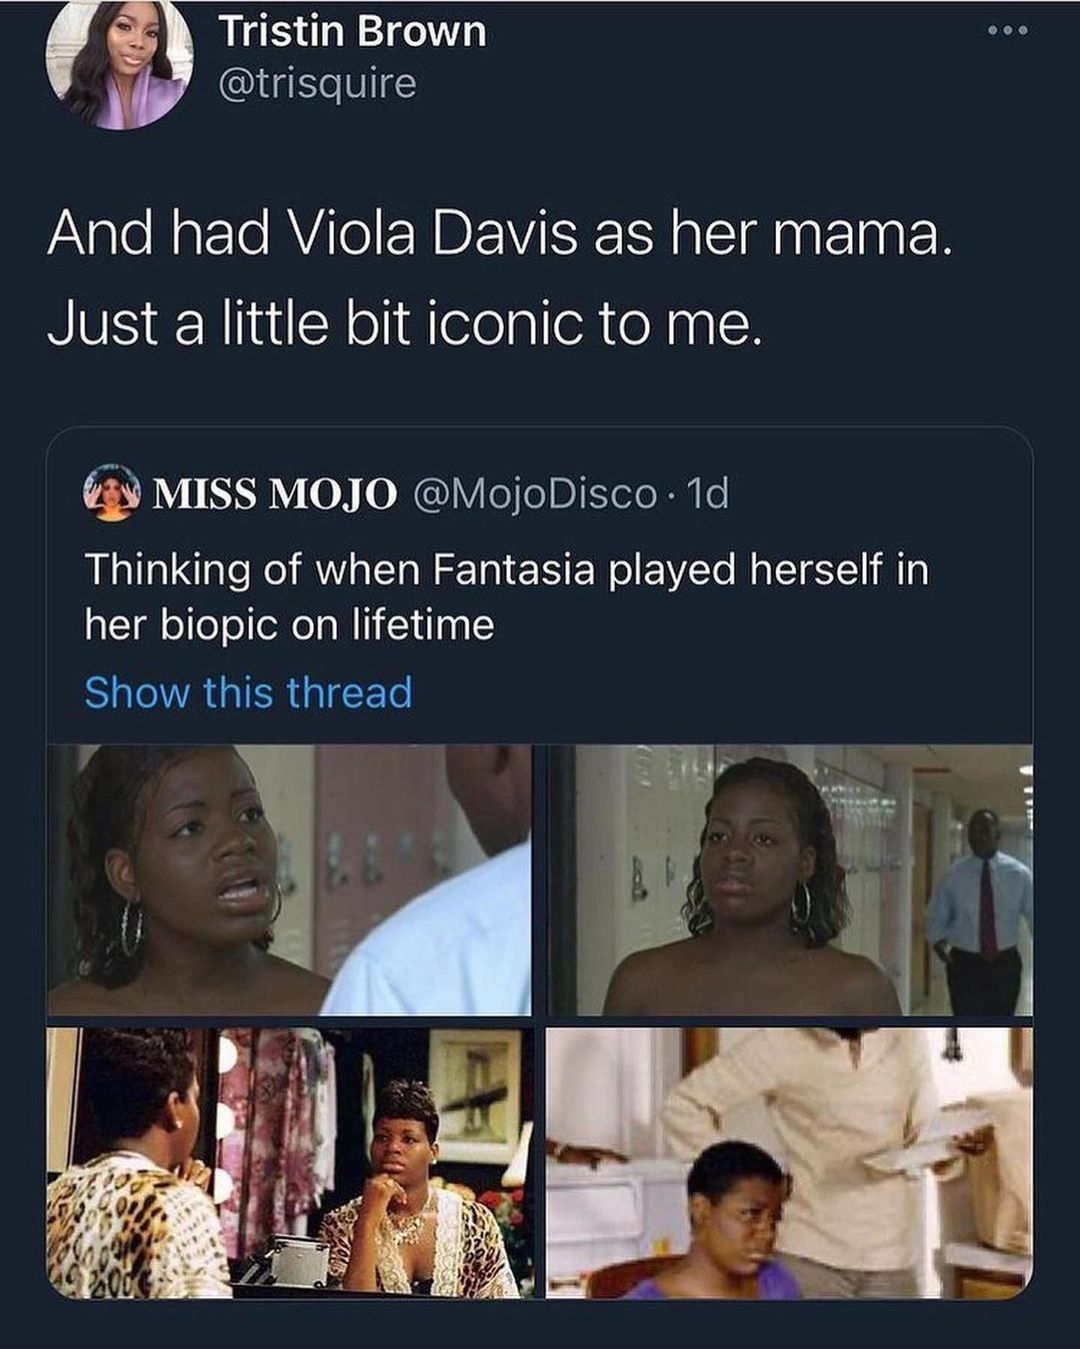Open the @trisquire handle link
The image size is (1080, 1349).
317,85
